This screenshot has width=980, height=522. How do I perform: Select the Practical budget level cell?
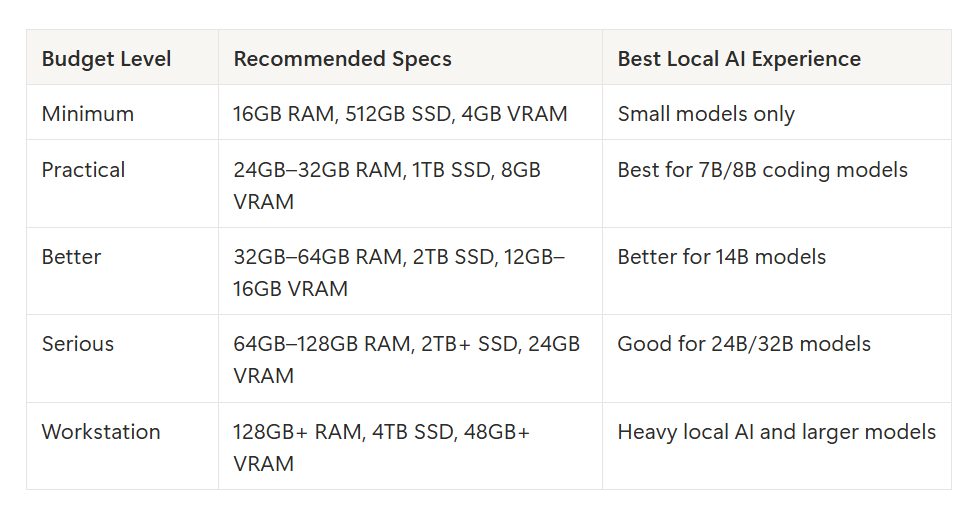(122, 184)
